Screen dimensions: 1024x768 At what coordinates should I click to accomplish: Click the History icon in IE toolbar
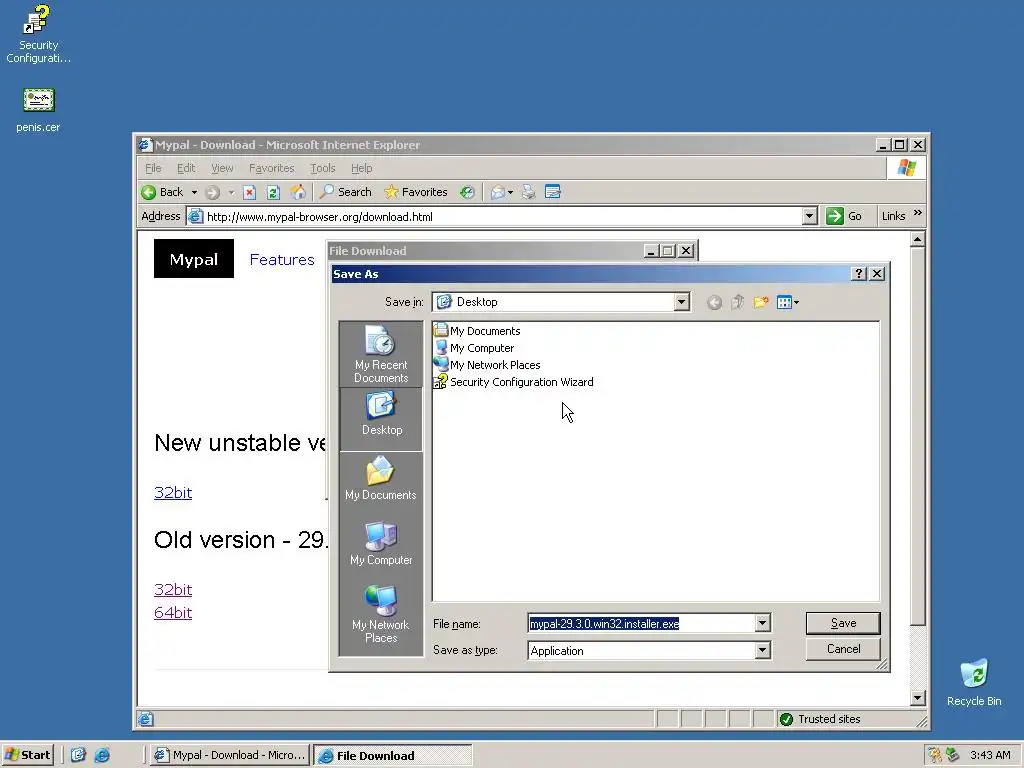[x=467, y=192]
